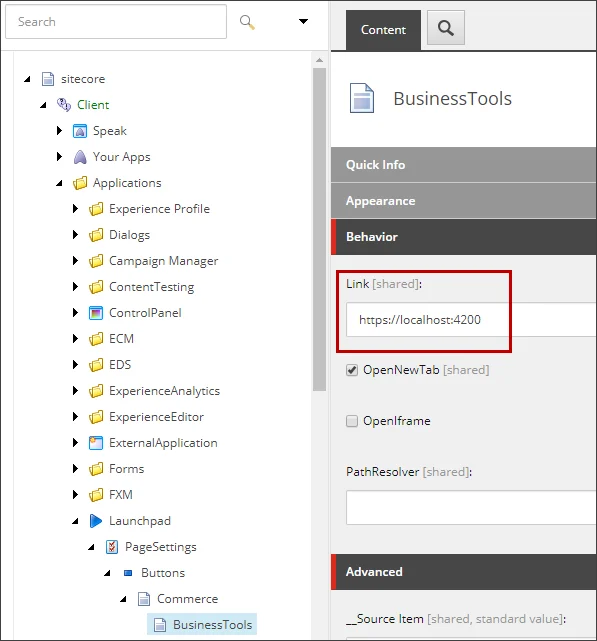The height and width of the screenshot is (641, 597).
Task: Expand the Your Apps node
Action: coord(59,157)
